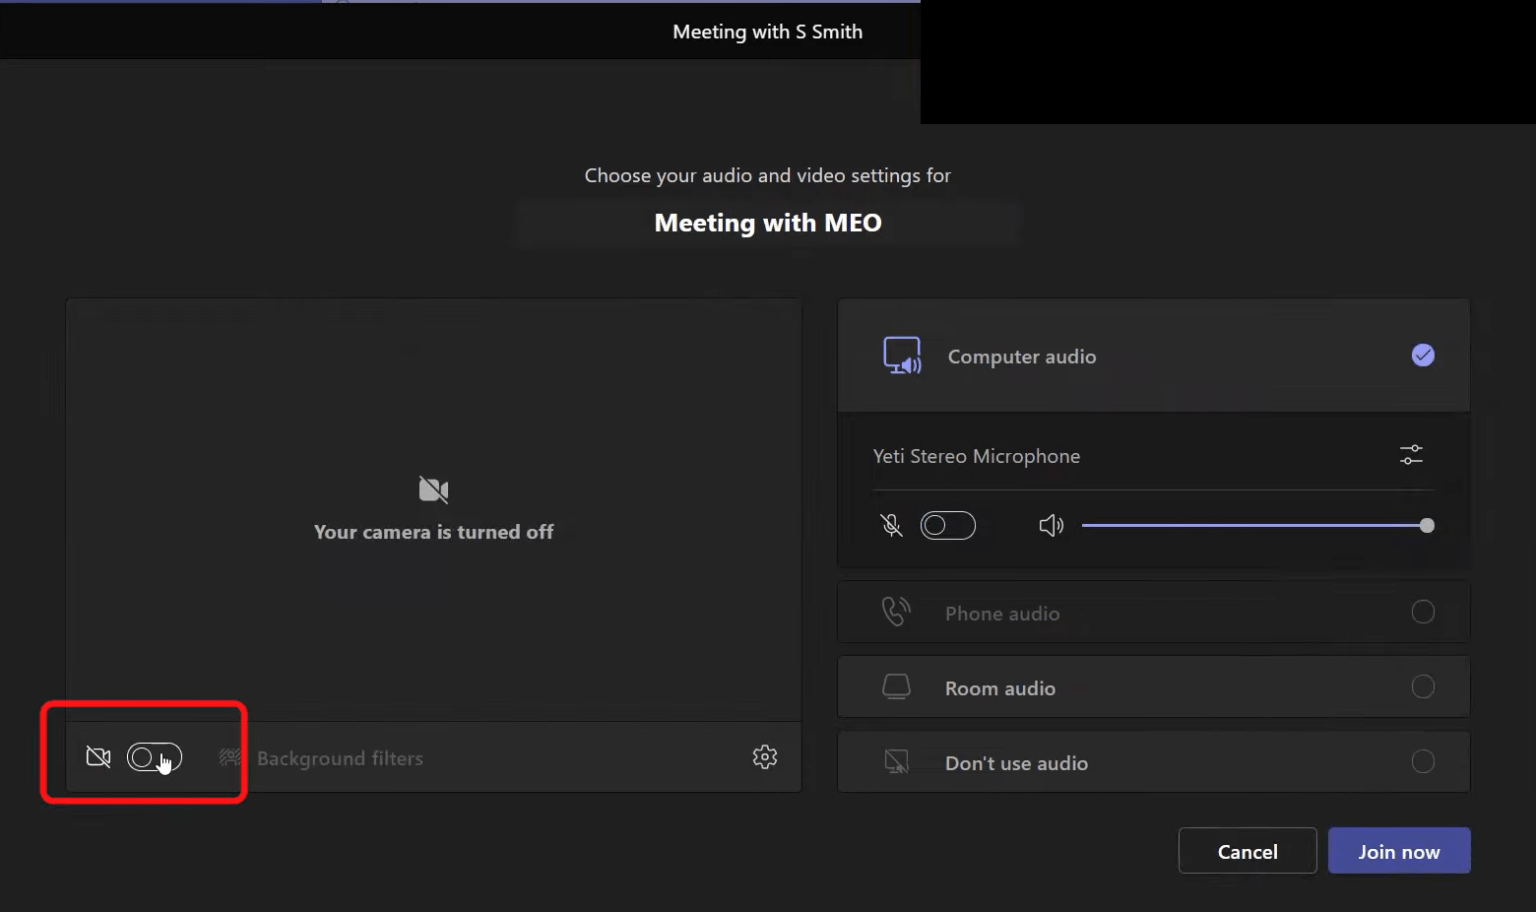The height and width of the screenshot is (912, 1536).
Task: Toggle the camera on
Action: (x=153, y=757)
